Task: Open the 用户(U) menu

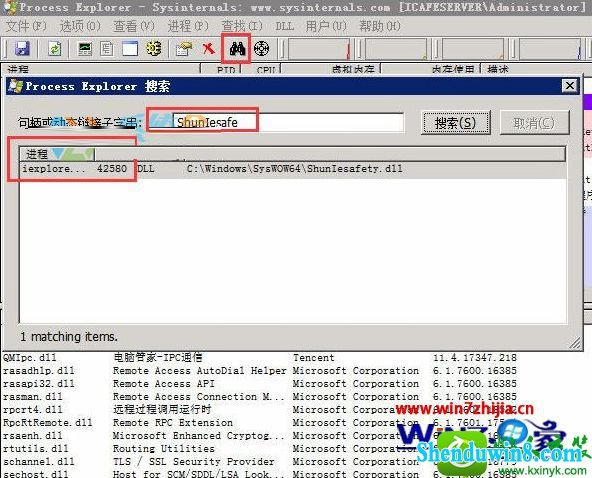Action: pos(326,26)
